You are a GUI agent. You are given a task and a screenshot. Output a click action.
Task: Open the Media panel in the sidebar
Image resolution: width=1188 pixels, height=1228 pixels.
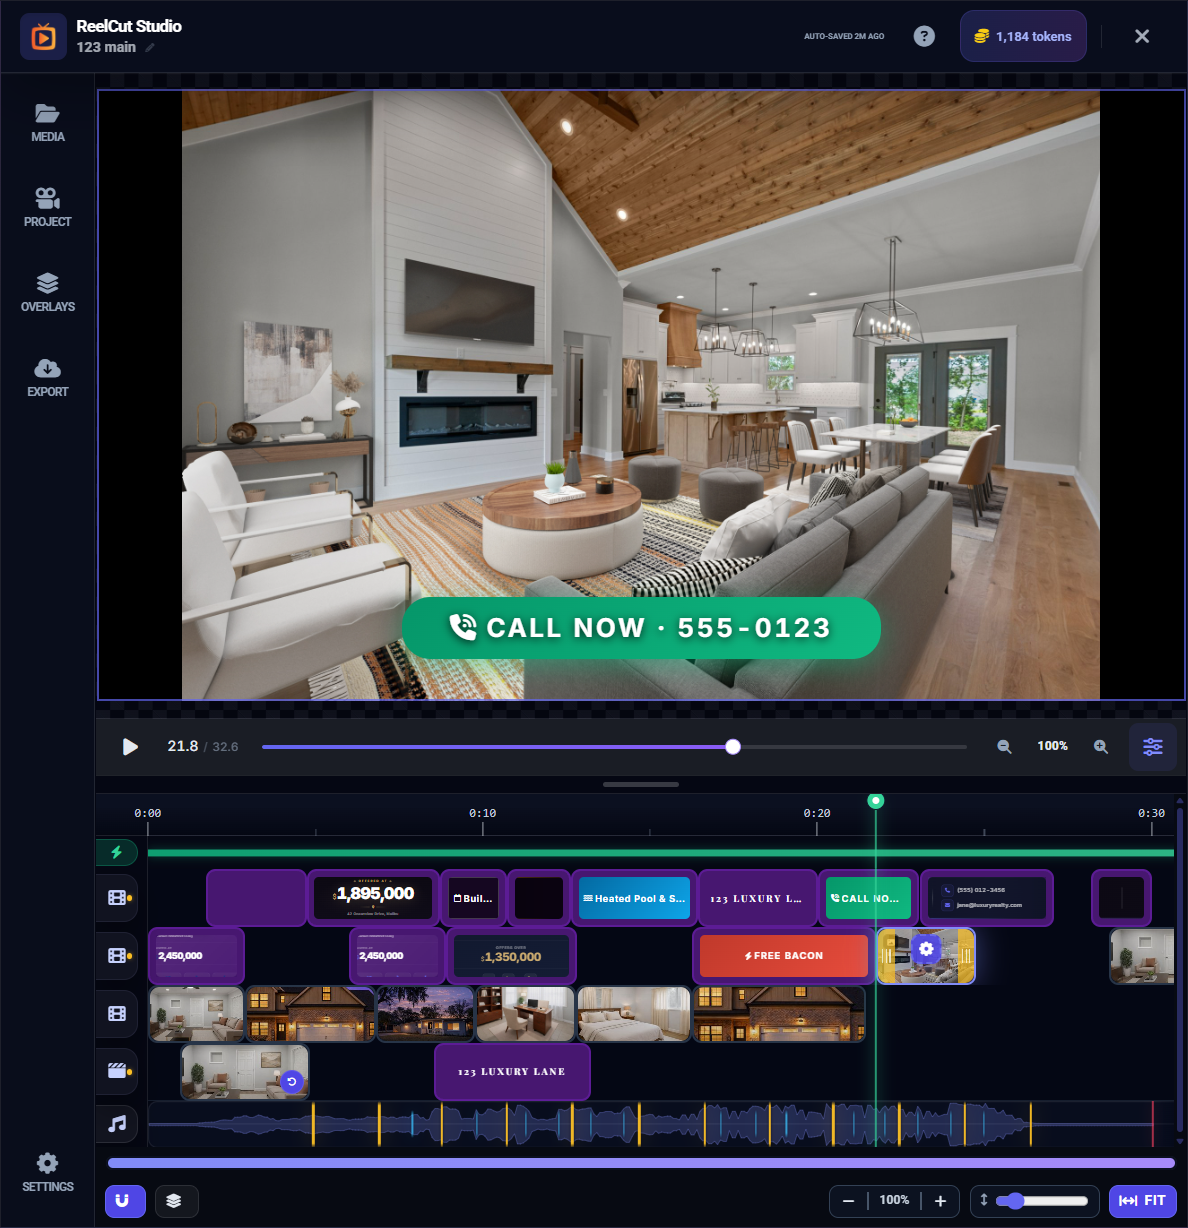click(x=47, y=122)
